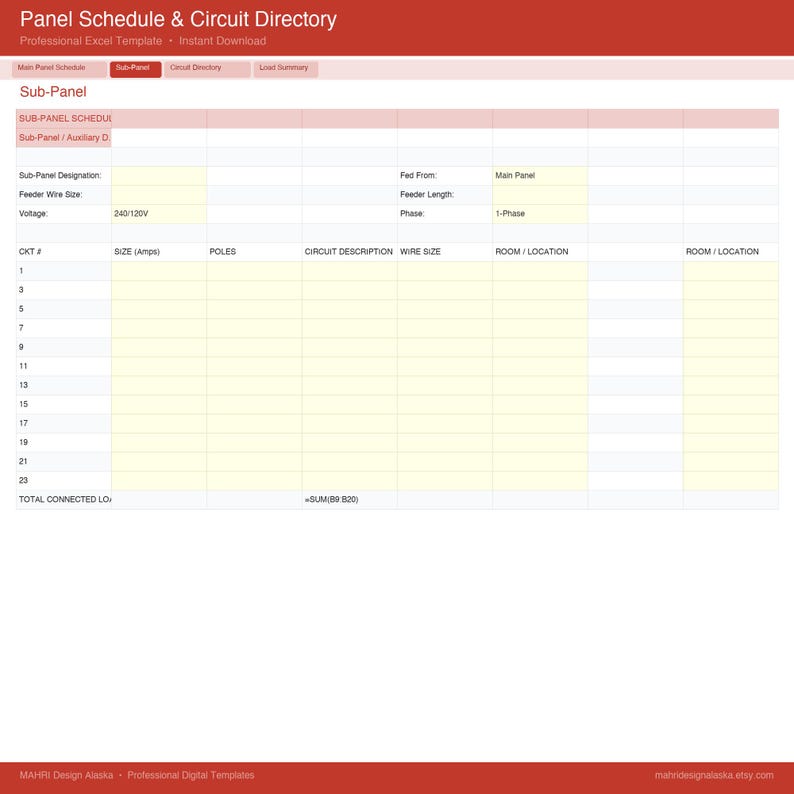Click the SIZE (Amps) column header
Image resolution: width=794 pixels, height=794 pixels.
159,252
